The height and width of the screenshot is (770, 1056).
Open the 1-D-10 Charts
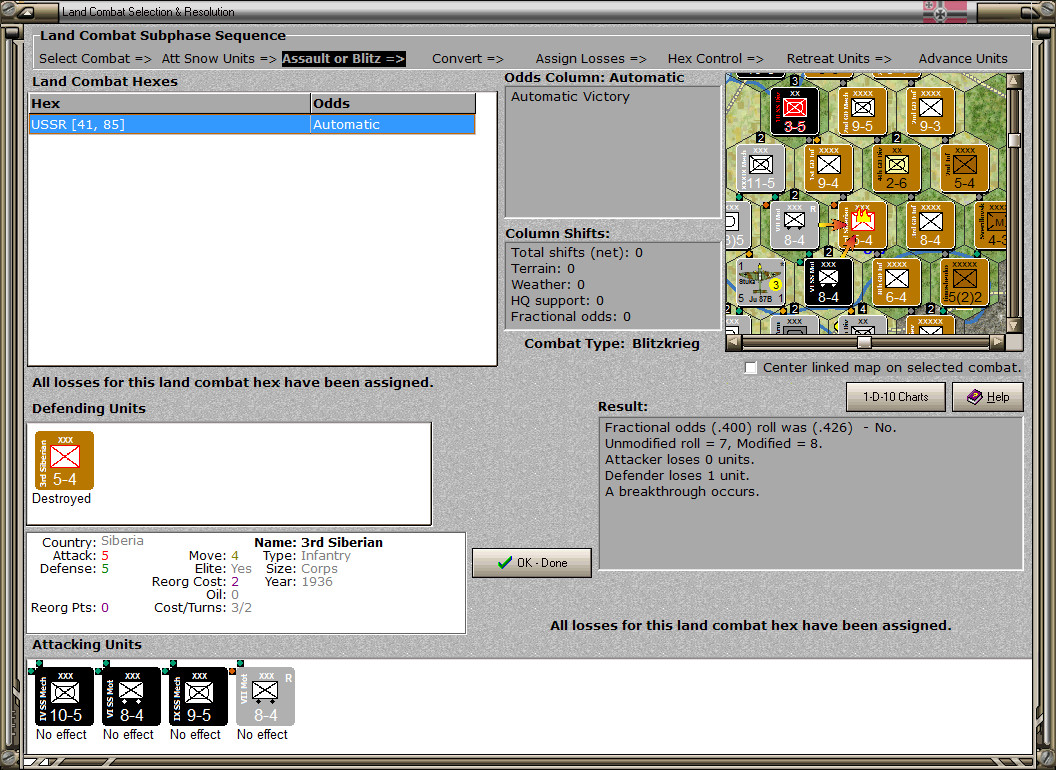pos(895,397)
